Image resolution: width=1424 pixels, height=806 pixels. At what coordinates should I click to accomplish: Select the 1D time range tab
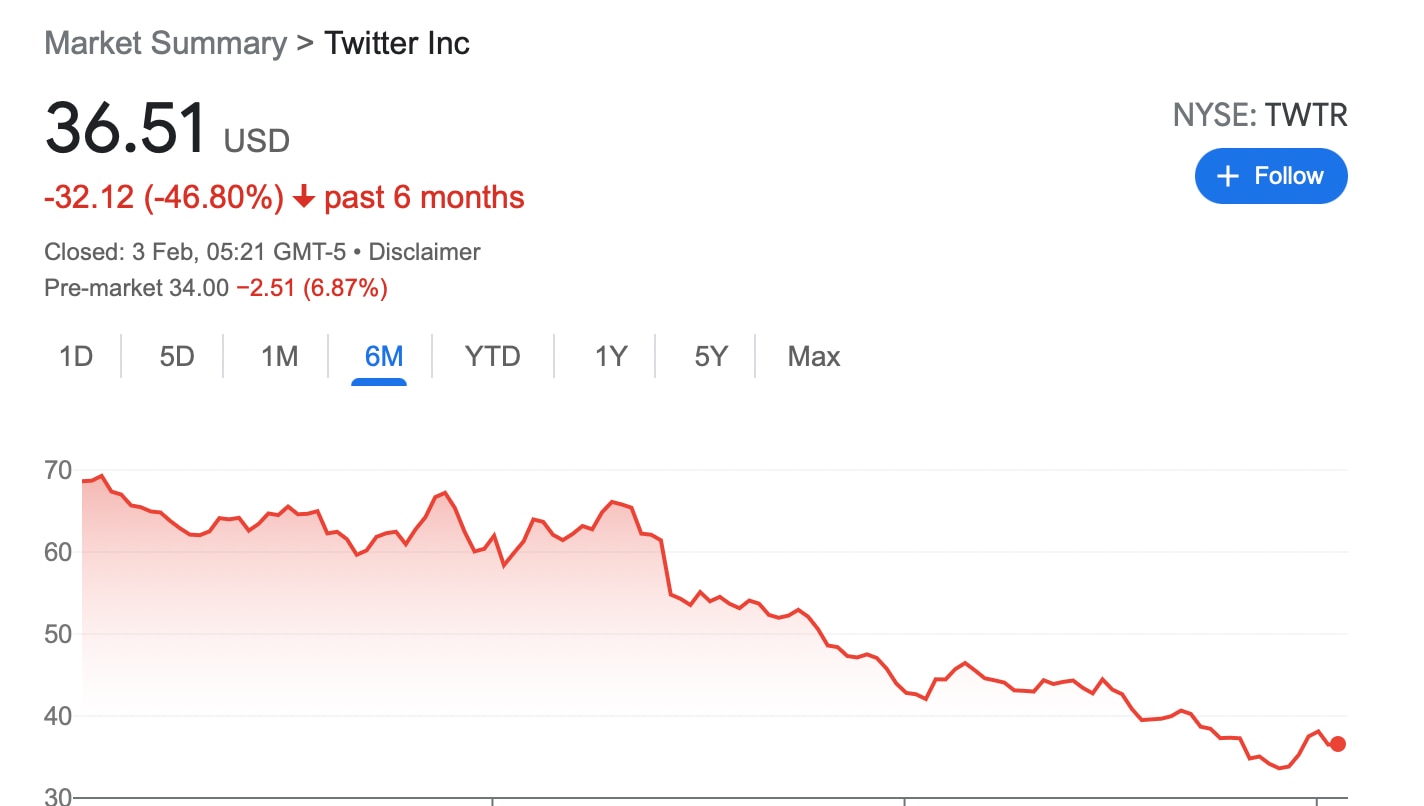click(x=76, y=357)
